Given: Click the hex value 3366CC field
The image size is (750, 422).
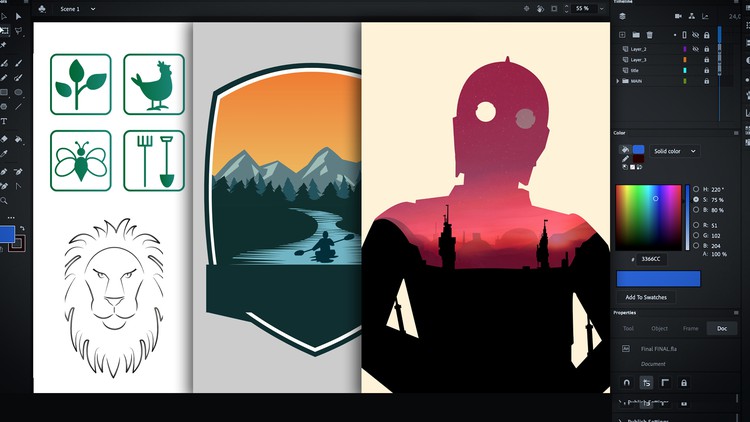Looking at the screenshot, I should click(x=652, y=259).
